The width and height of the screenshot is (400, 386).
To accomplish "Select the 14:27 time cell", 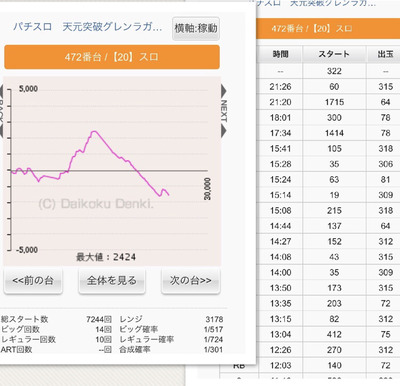I will [280, 242].
